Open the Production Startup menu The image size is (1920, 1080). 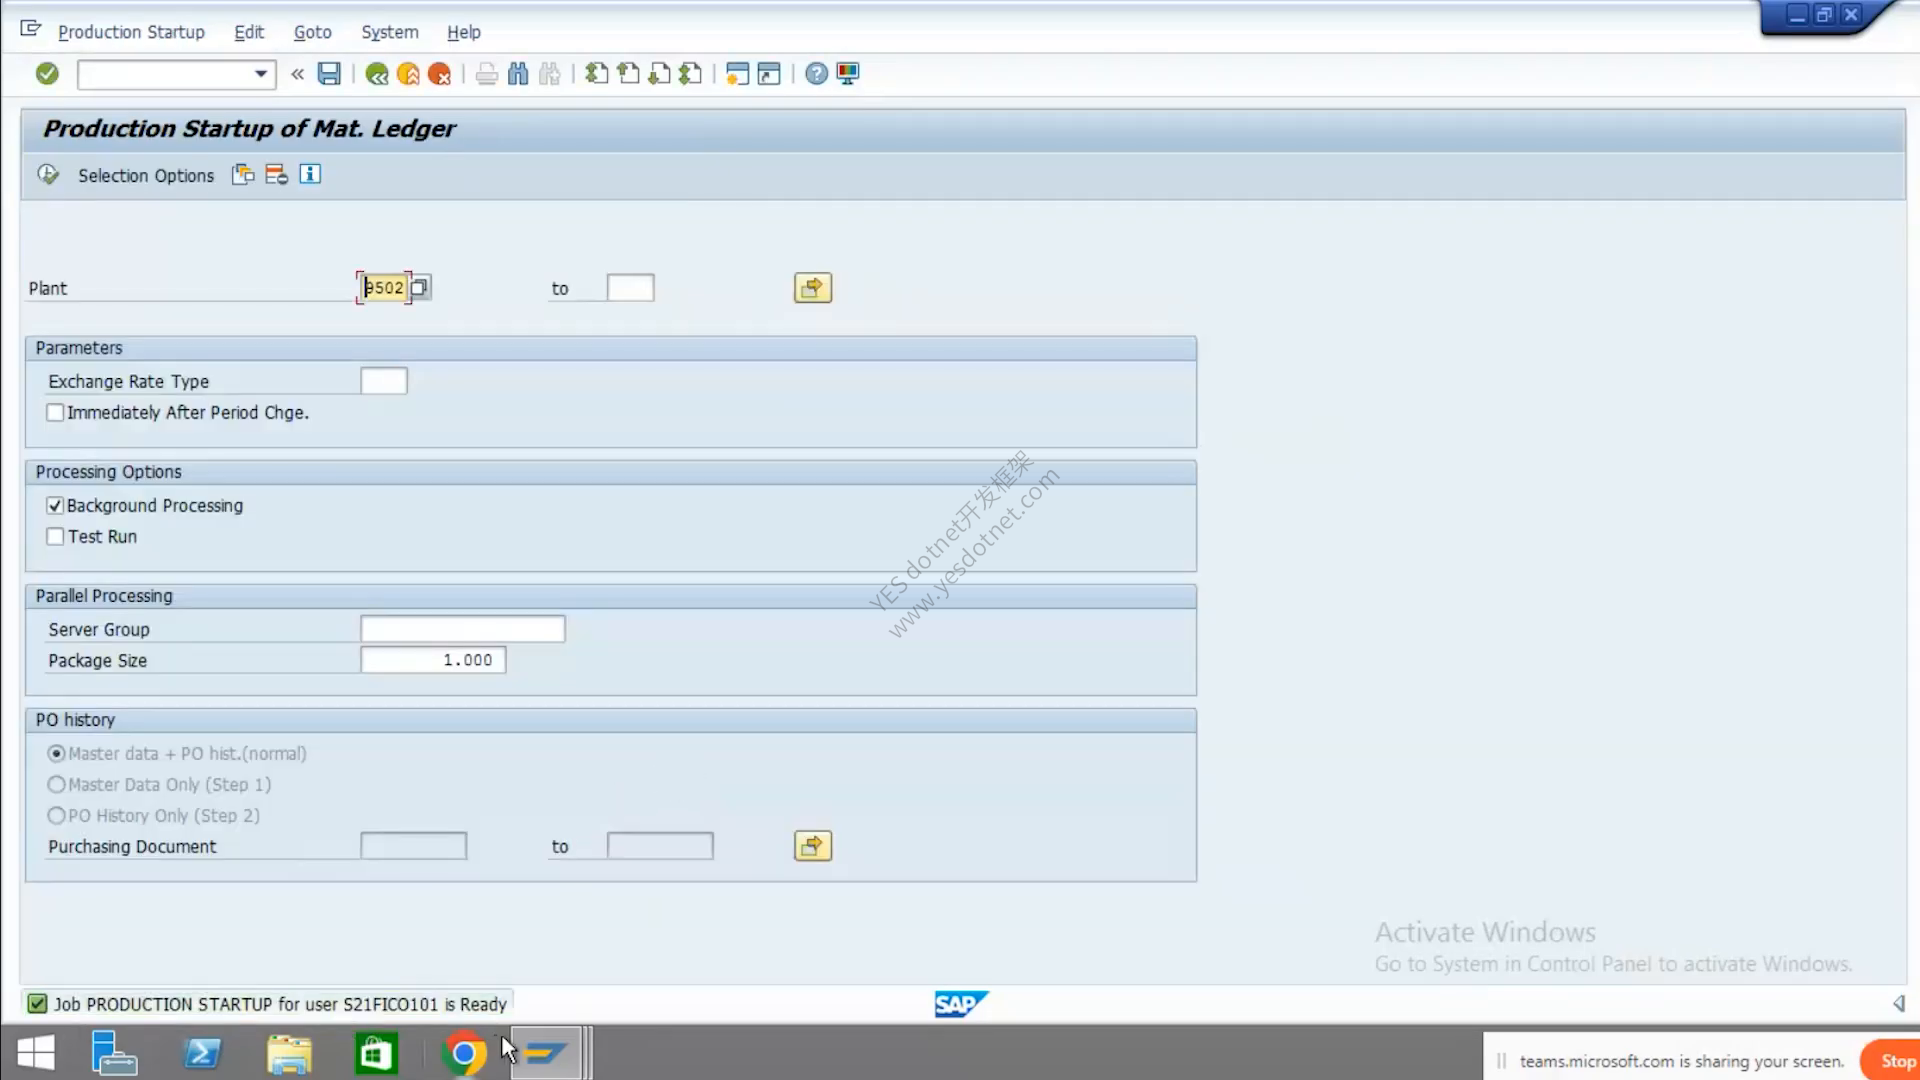click(131, 32)
